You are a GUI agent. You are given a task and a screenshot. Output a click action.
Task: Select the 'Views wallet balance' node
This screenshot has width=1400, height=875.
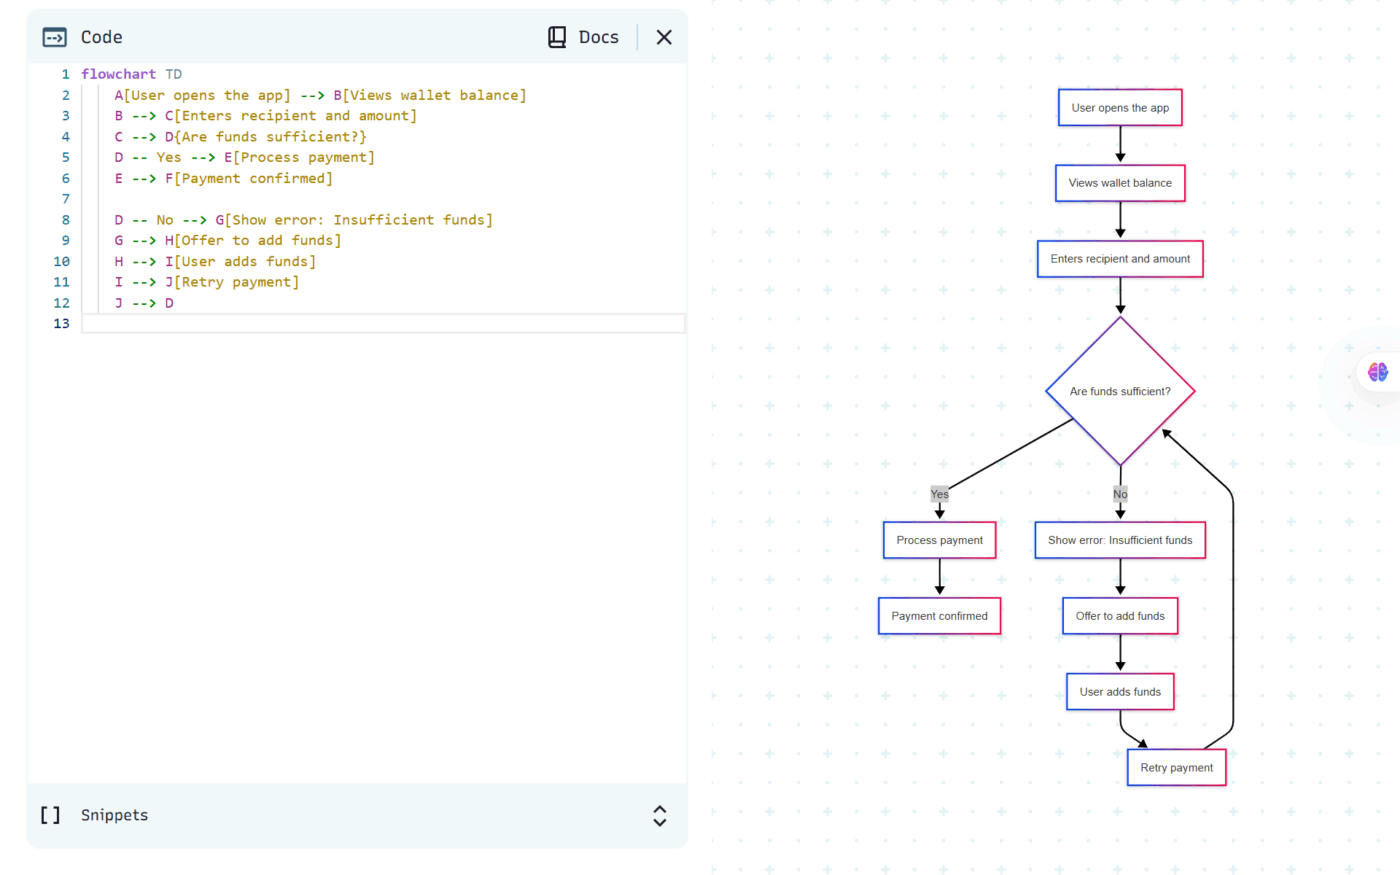1120,183
